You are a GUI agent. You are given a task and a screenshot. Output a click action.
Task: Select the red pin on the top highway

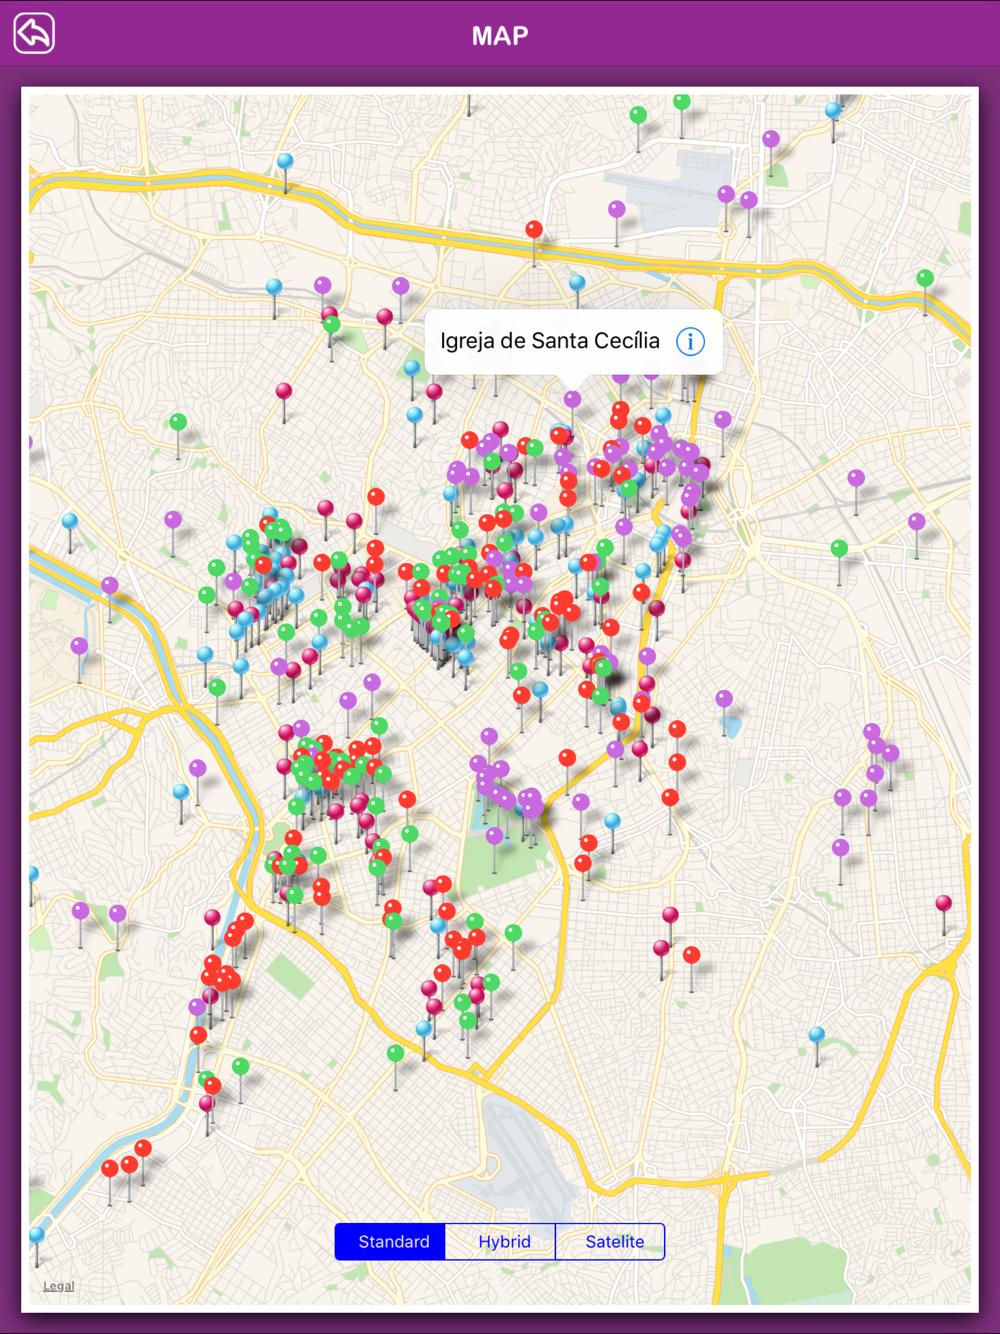tap(534, 231)
